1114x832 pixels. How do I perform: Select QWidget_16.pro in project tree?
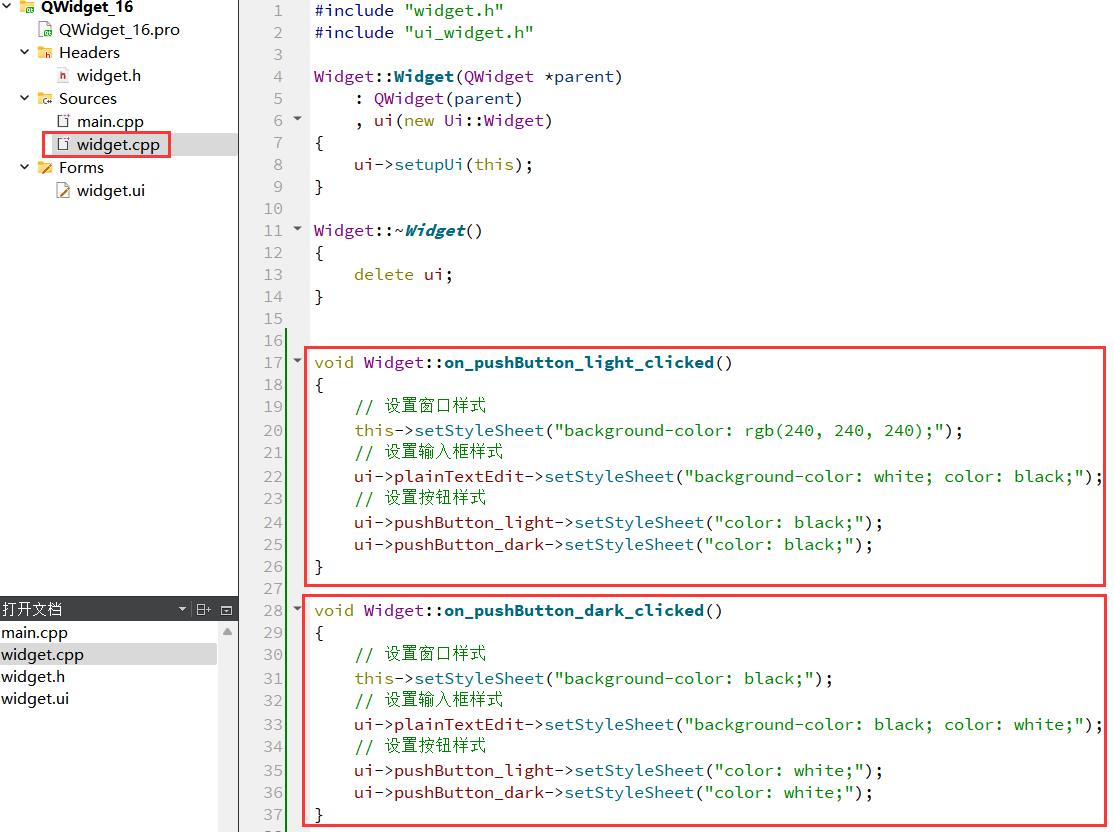(119, 30)
